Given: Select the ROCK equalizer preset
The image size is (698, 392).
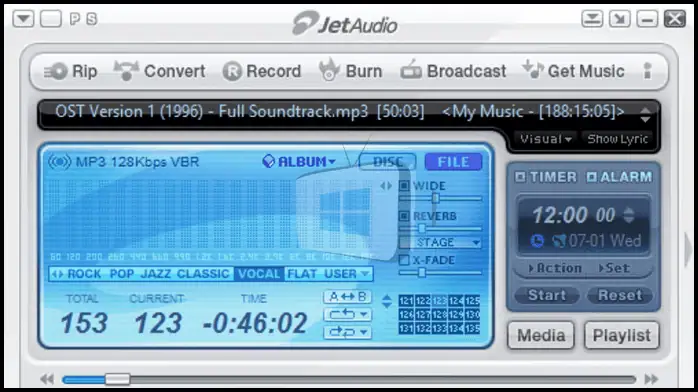Looking at the screenshot, I should pyautogui.click(x=84, y=274).
